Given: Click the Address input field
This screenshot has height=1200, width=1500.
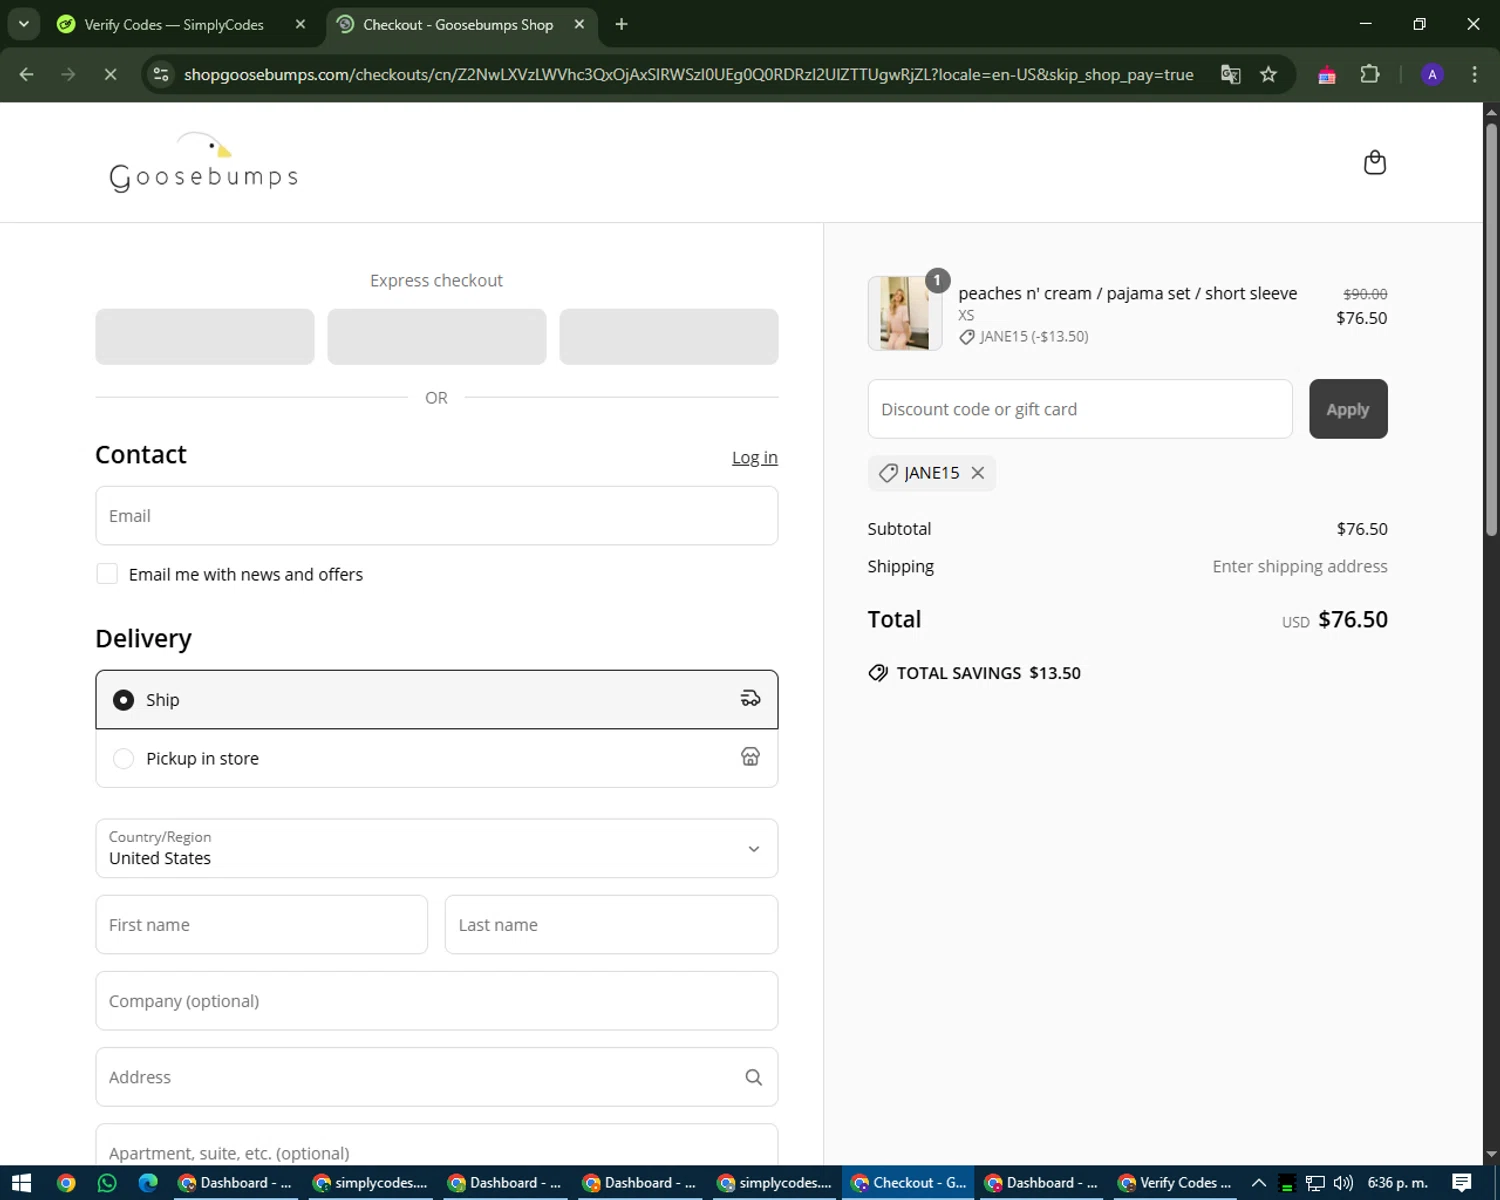Looking at the screenshot, I should point(437,1077).
